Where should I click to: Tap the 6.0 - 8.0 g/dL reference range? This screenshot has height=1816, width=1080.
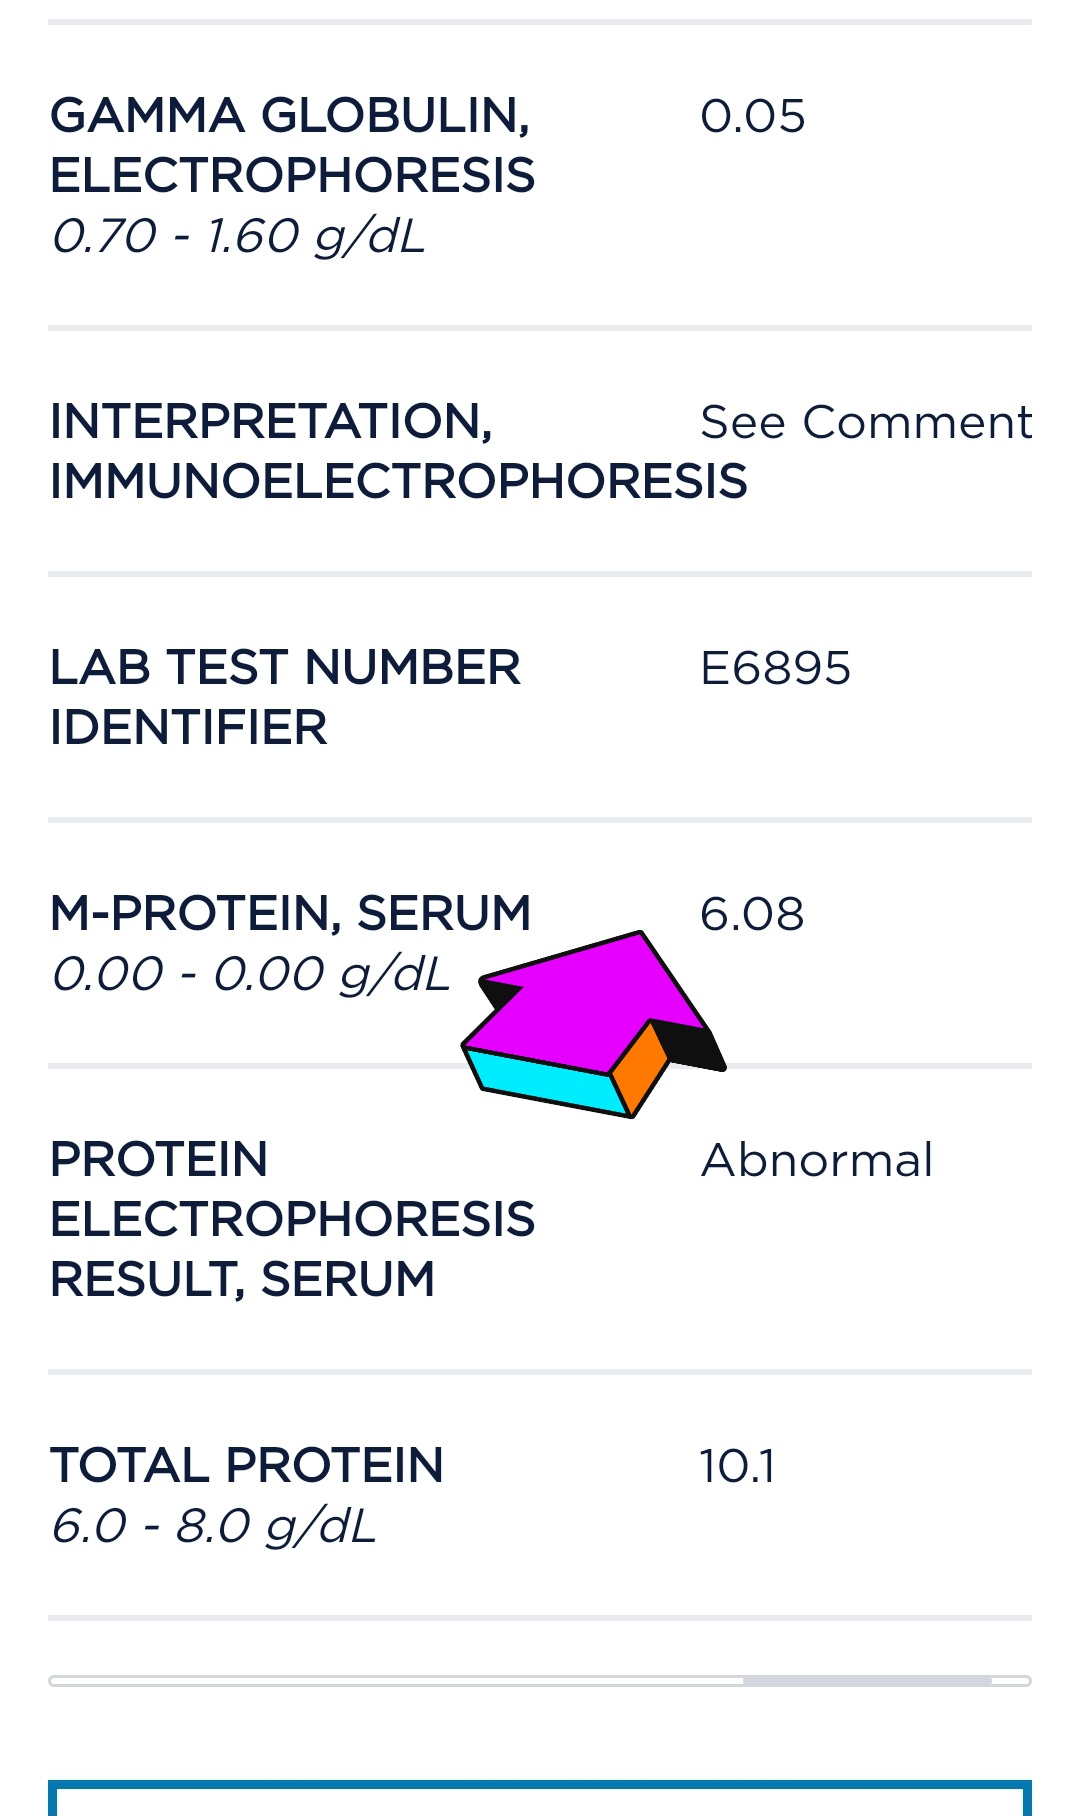click(214, 1526)
